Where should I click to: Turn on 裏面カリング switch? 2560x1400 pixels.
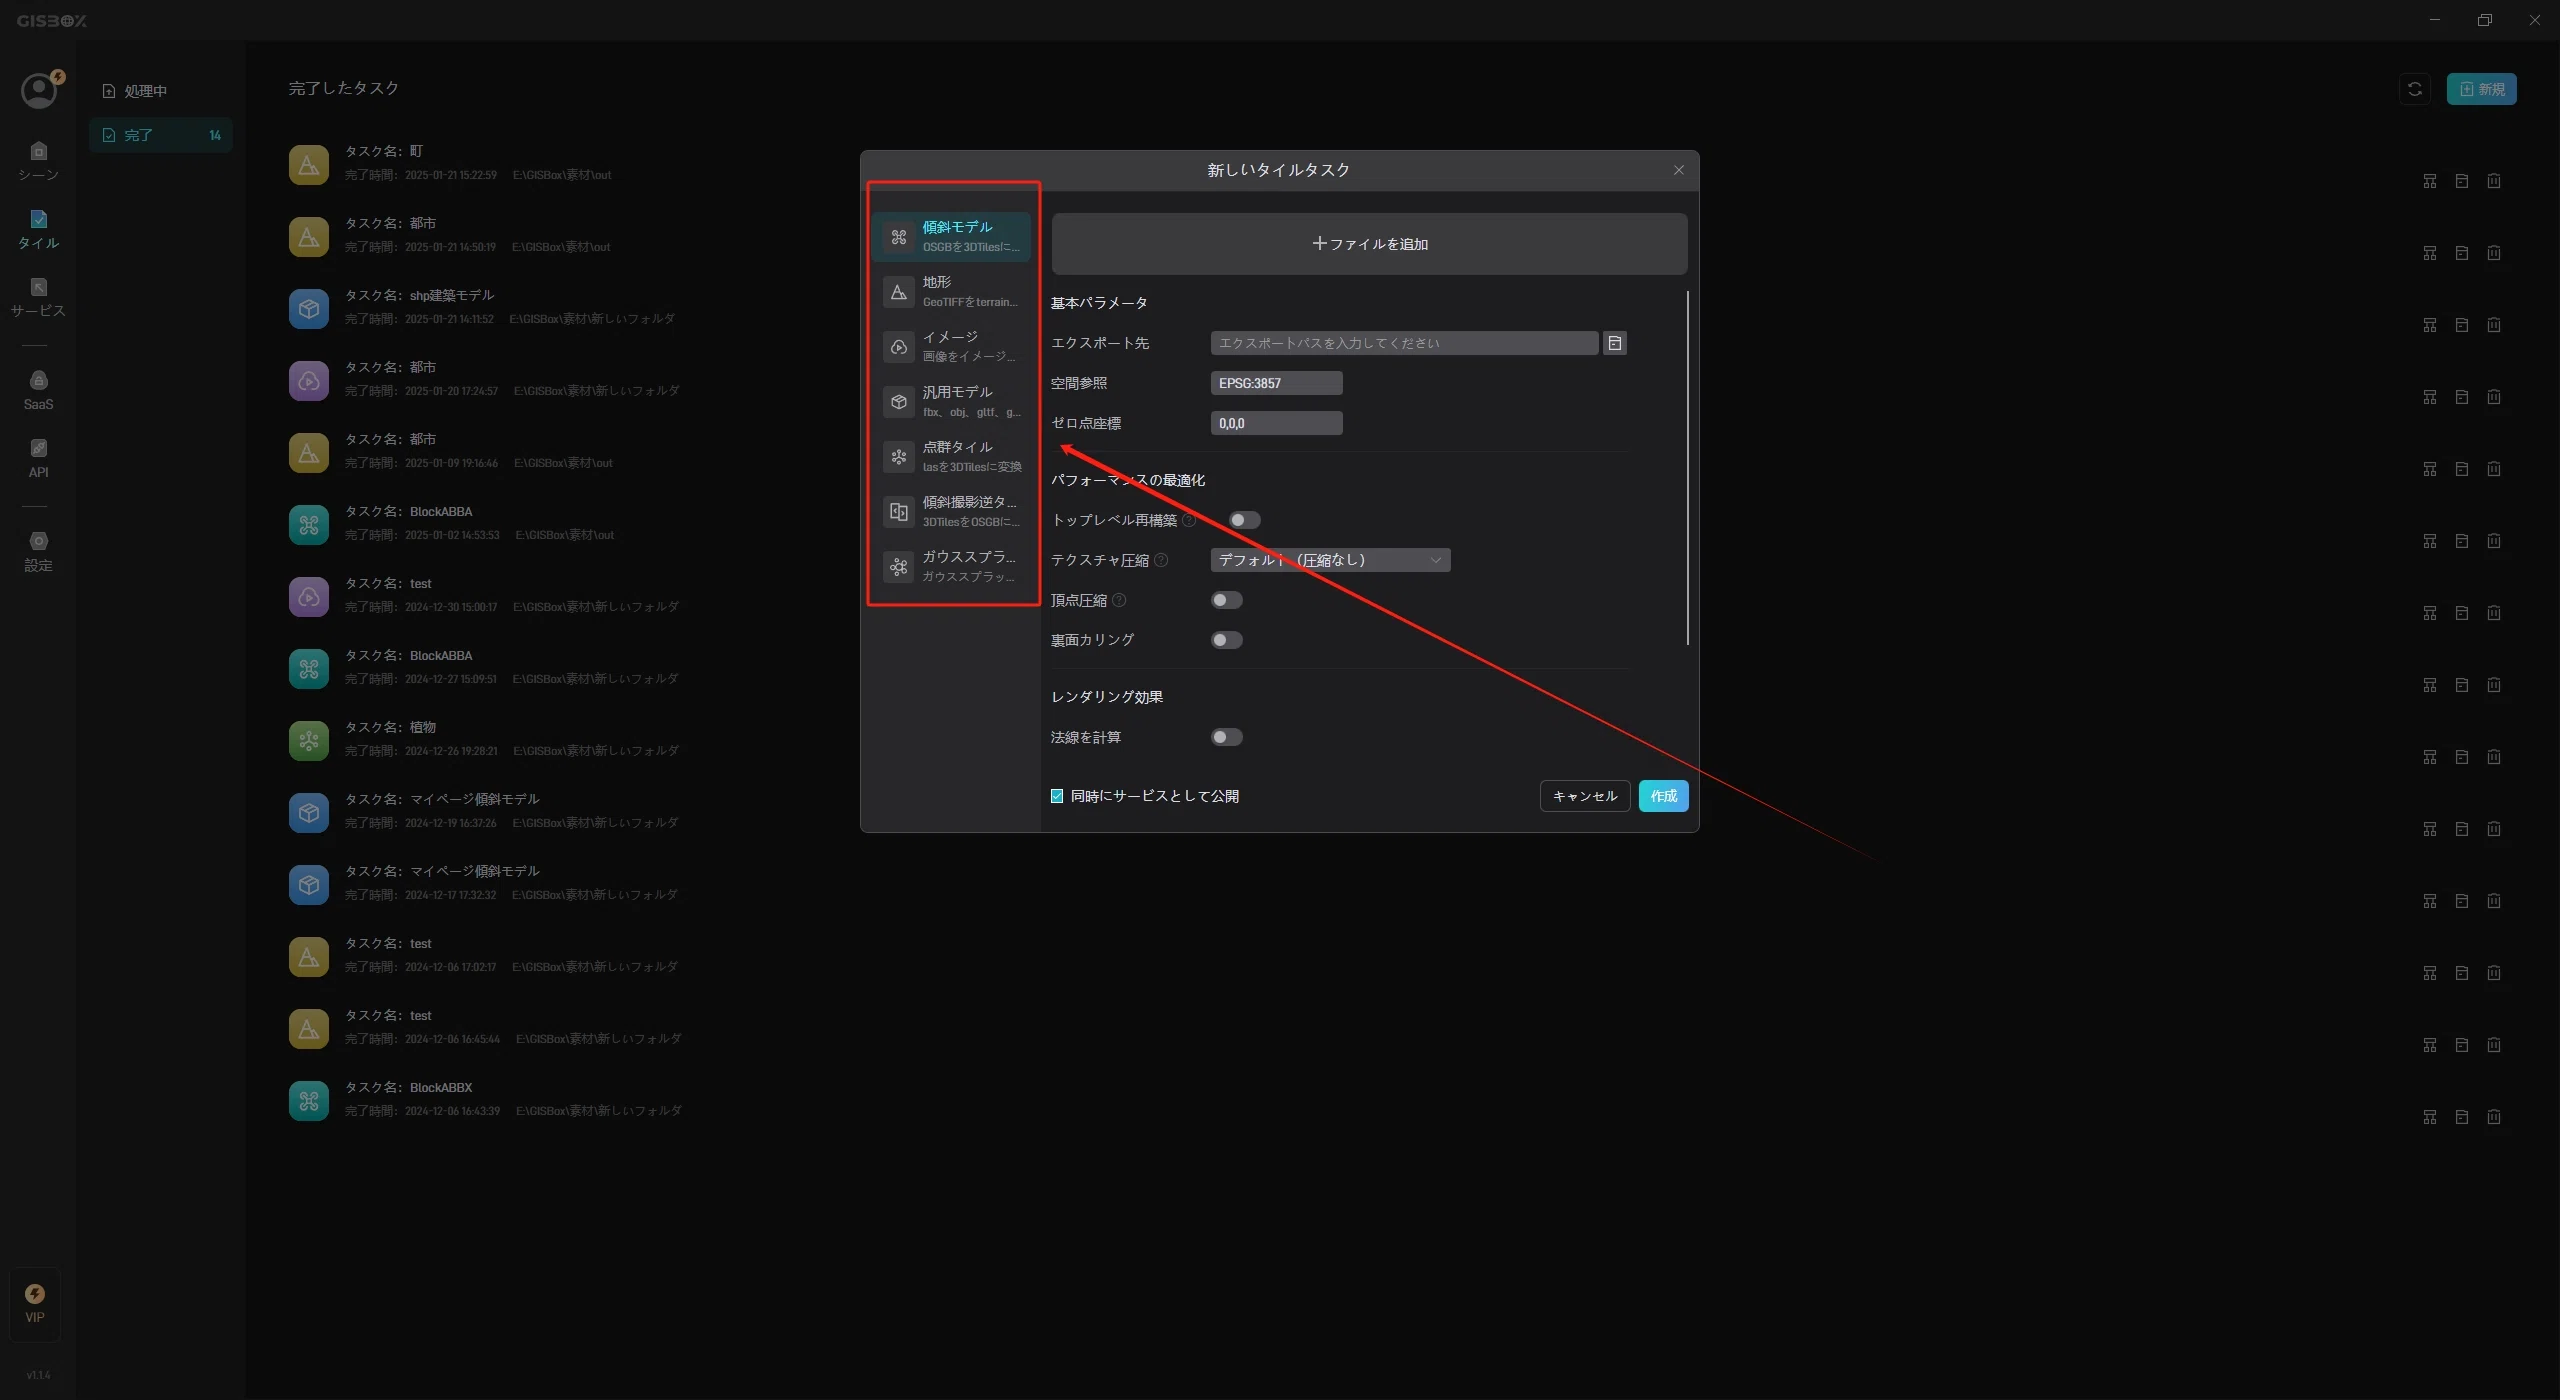coord(1226,640)
